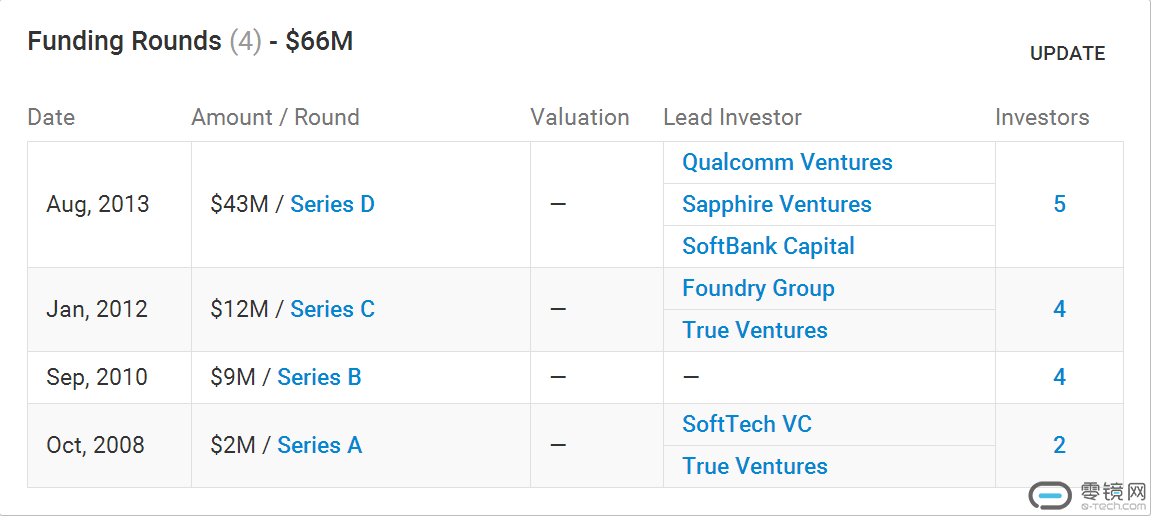The height and width of the screenshot is (516, 1151).
Task: Open the Series A round link
Action: 319,445
